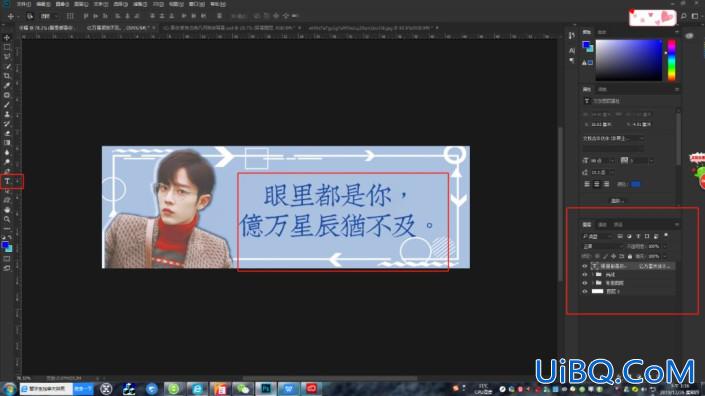705x396 pixels.
Task: Hide the second folder group layer
Action: [x=585, y=283]
